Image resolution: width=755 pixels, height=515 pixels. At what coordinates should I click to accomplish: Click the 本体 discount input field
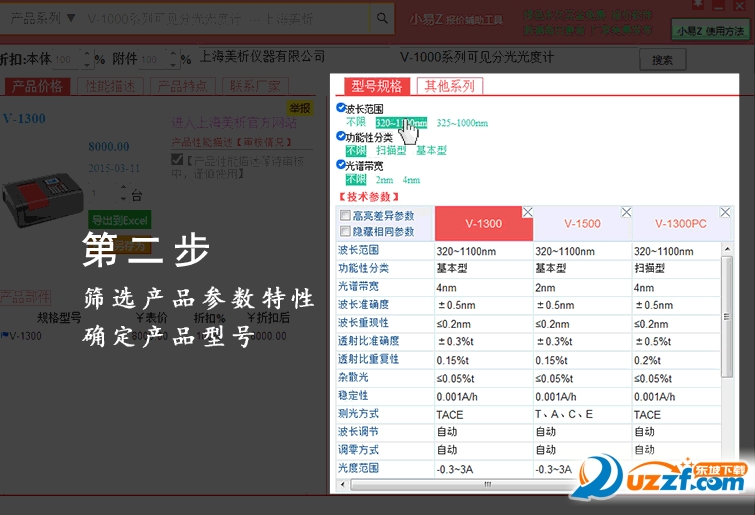coord(68,60)
